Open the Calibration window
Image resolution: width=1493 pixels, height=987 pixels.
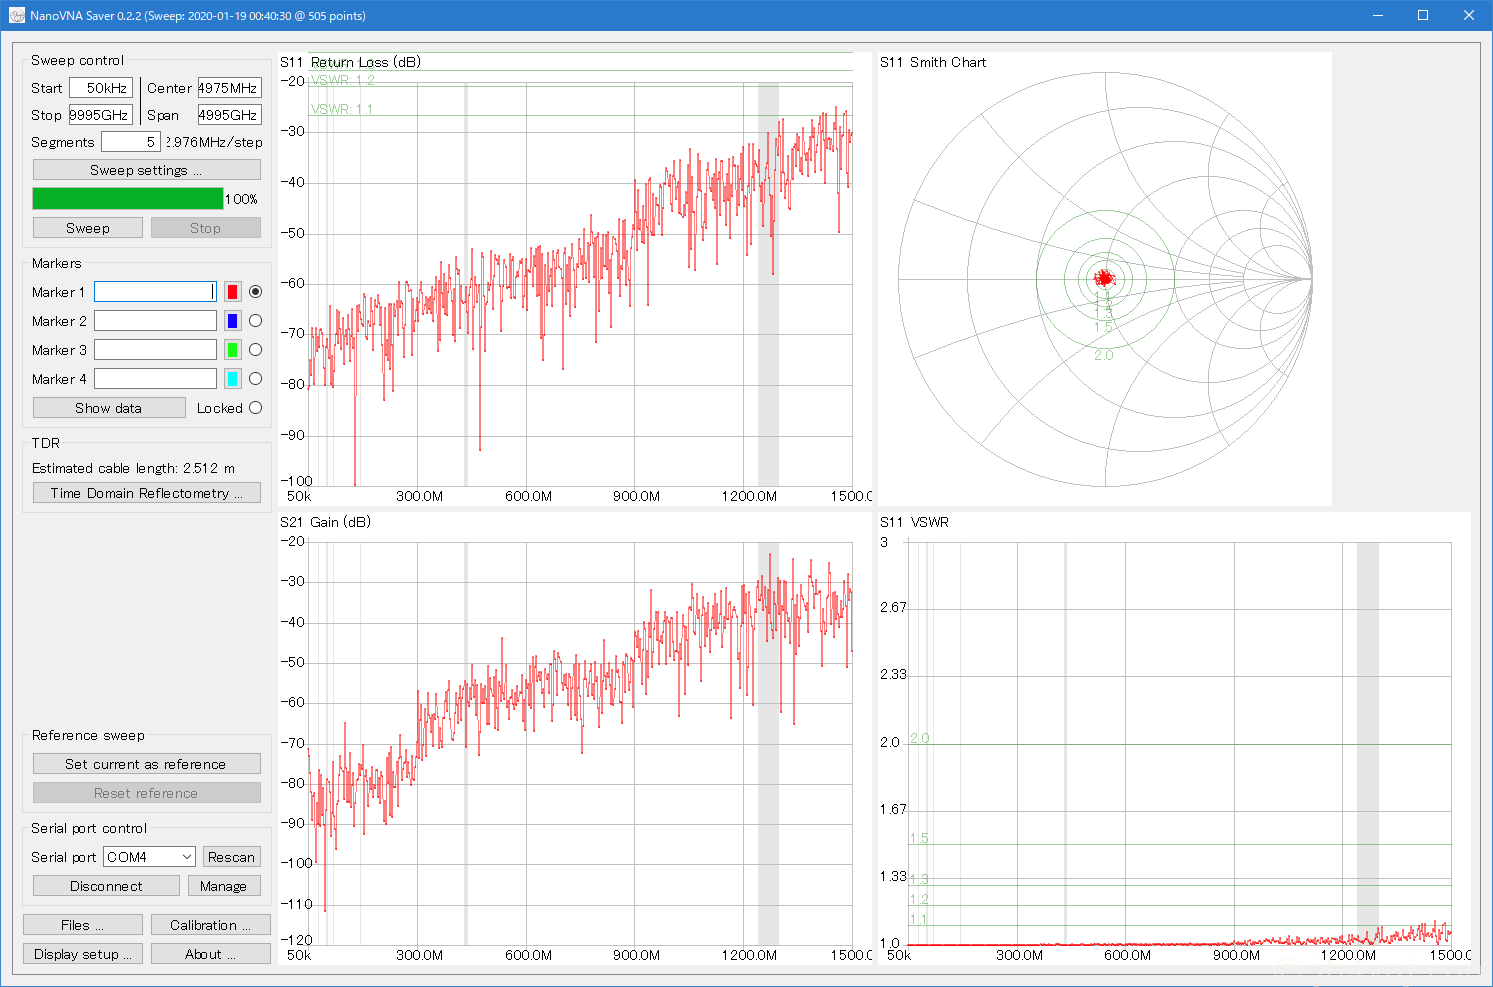(x=211, y=925)
